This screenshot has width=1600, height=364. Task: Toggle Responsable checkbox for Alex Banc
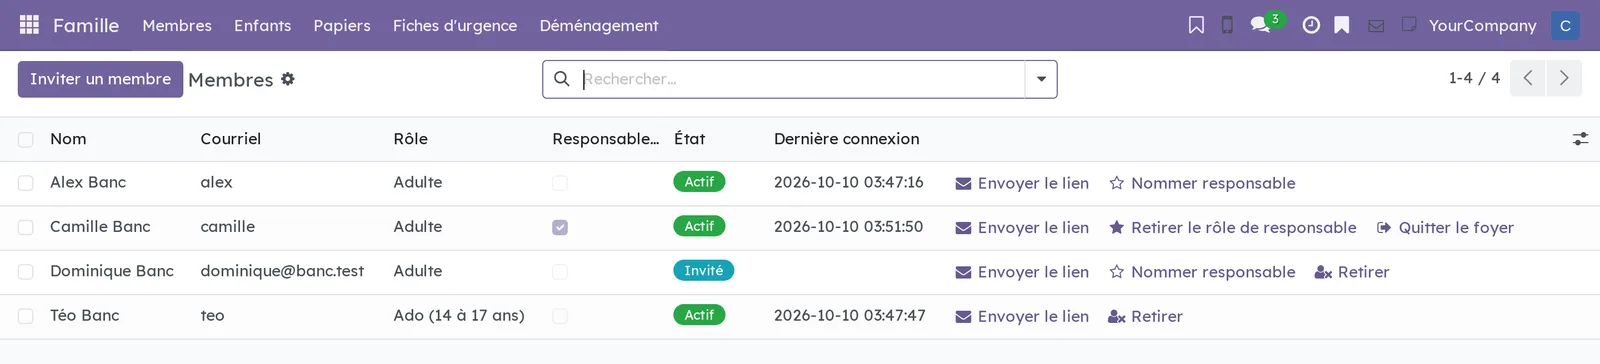(560, 183)
